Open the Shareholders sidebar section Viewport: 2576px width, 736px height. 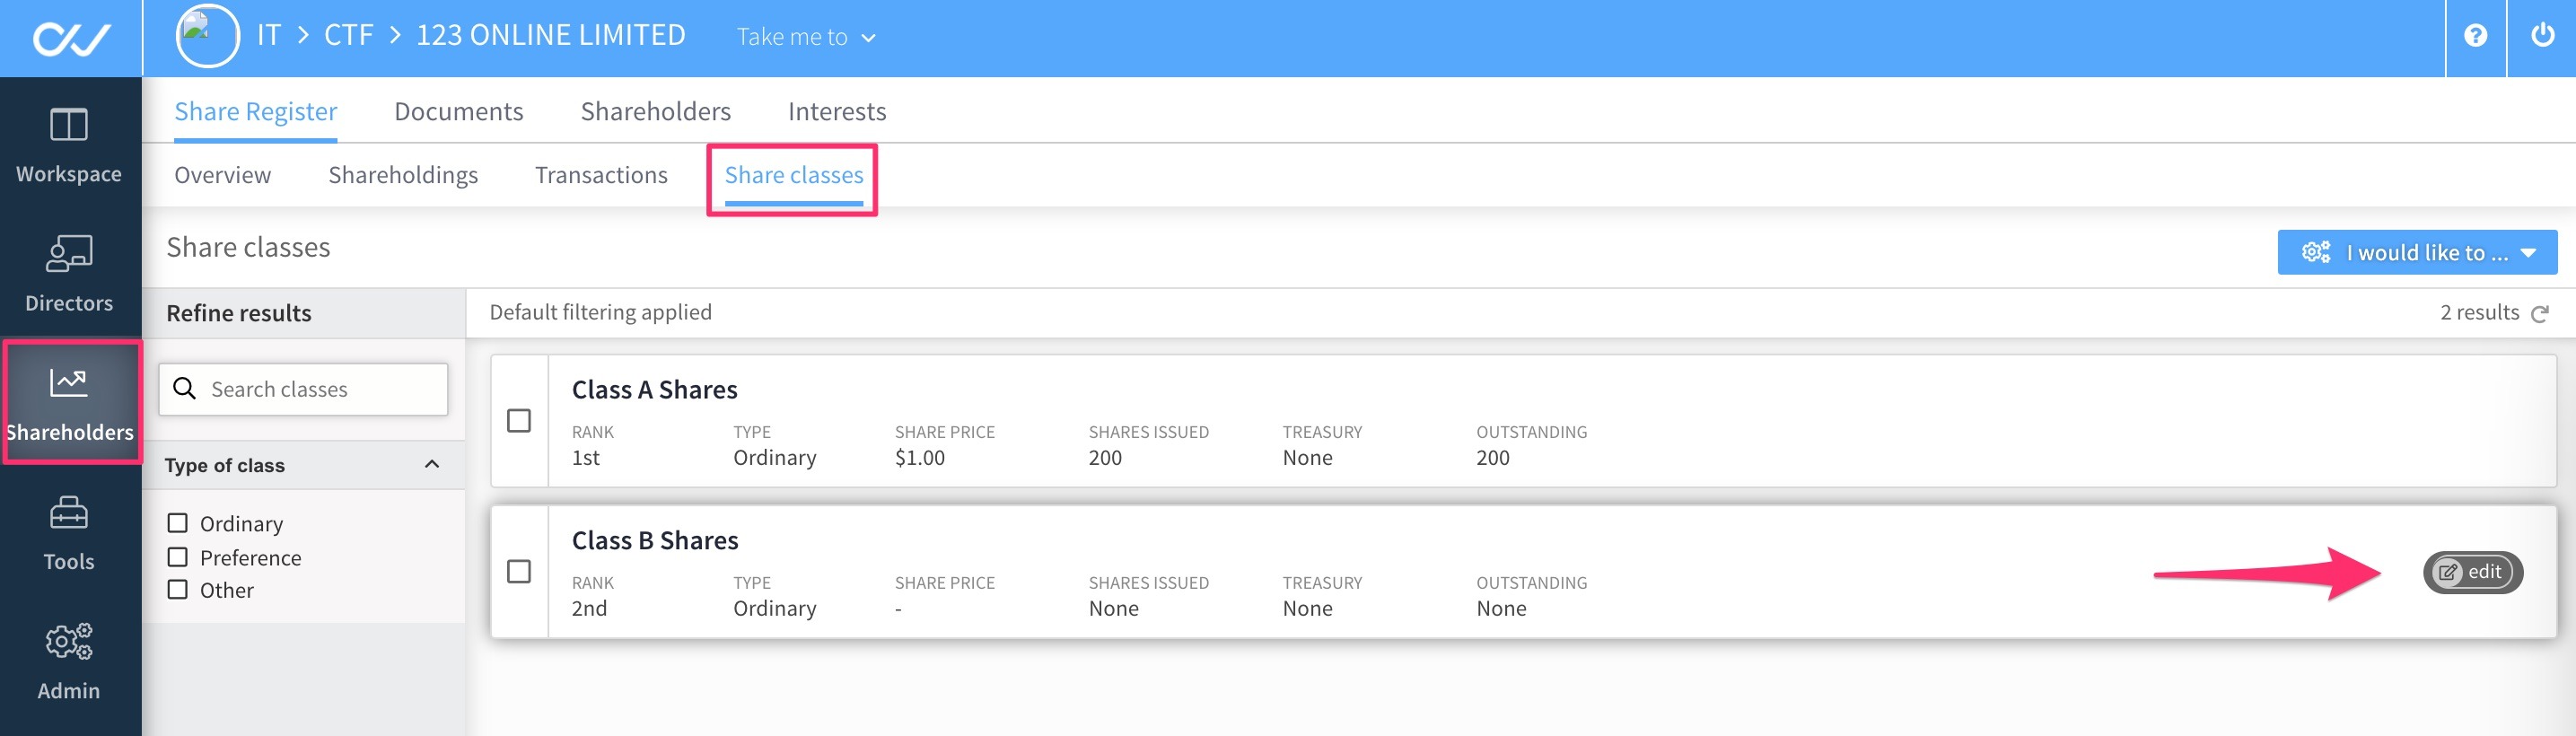(70, 403)
